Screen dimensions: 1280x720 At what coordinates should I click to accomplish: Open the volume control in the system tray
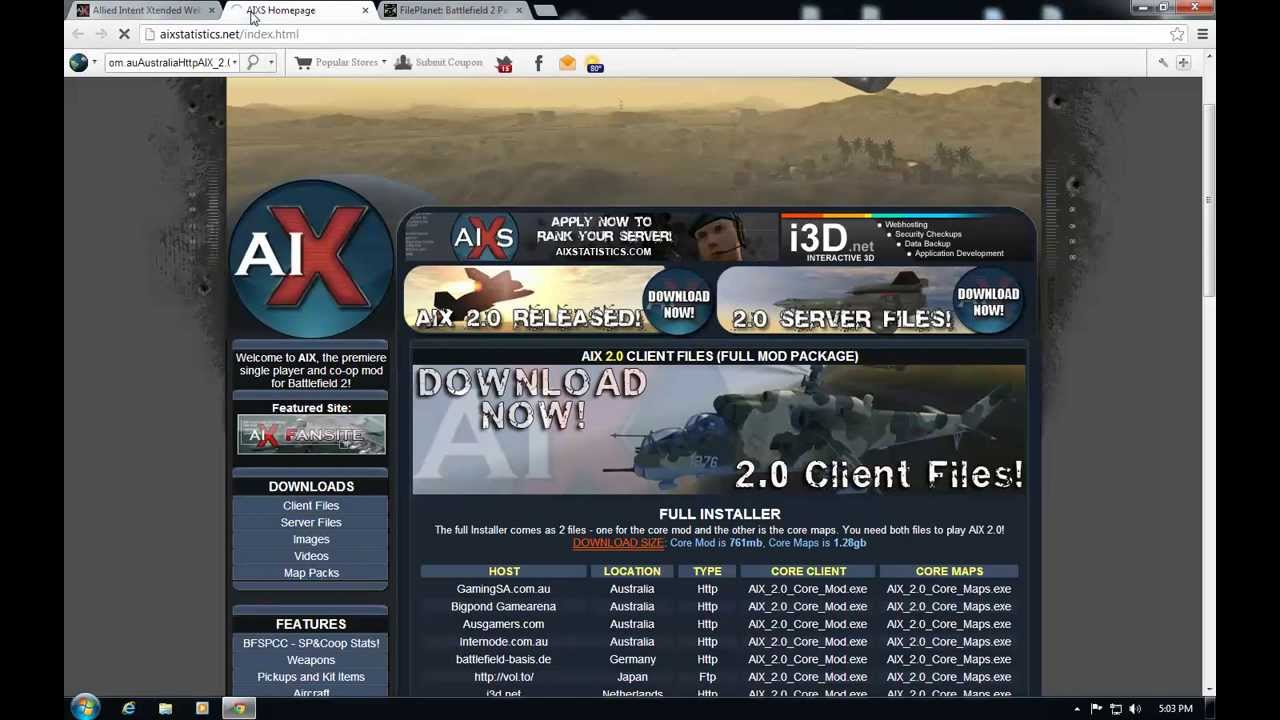click(1135, 709)
